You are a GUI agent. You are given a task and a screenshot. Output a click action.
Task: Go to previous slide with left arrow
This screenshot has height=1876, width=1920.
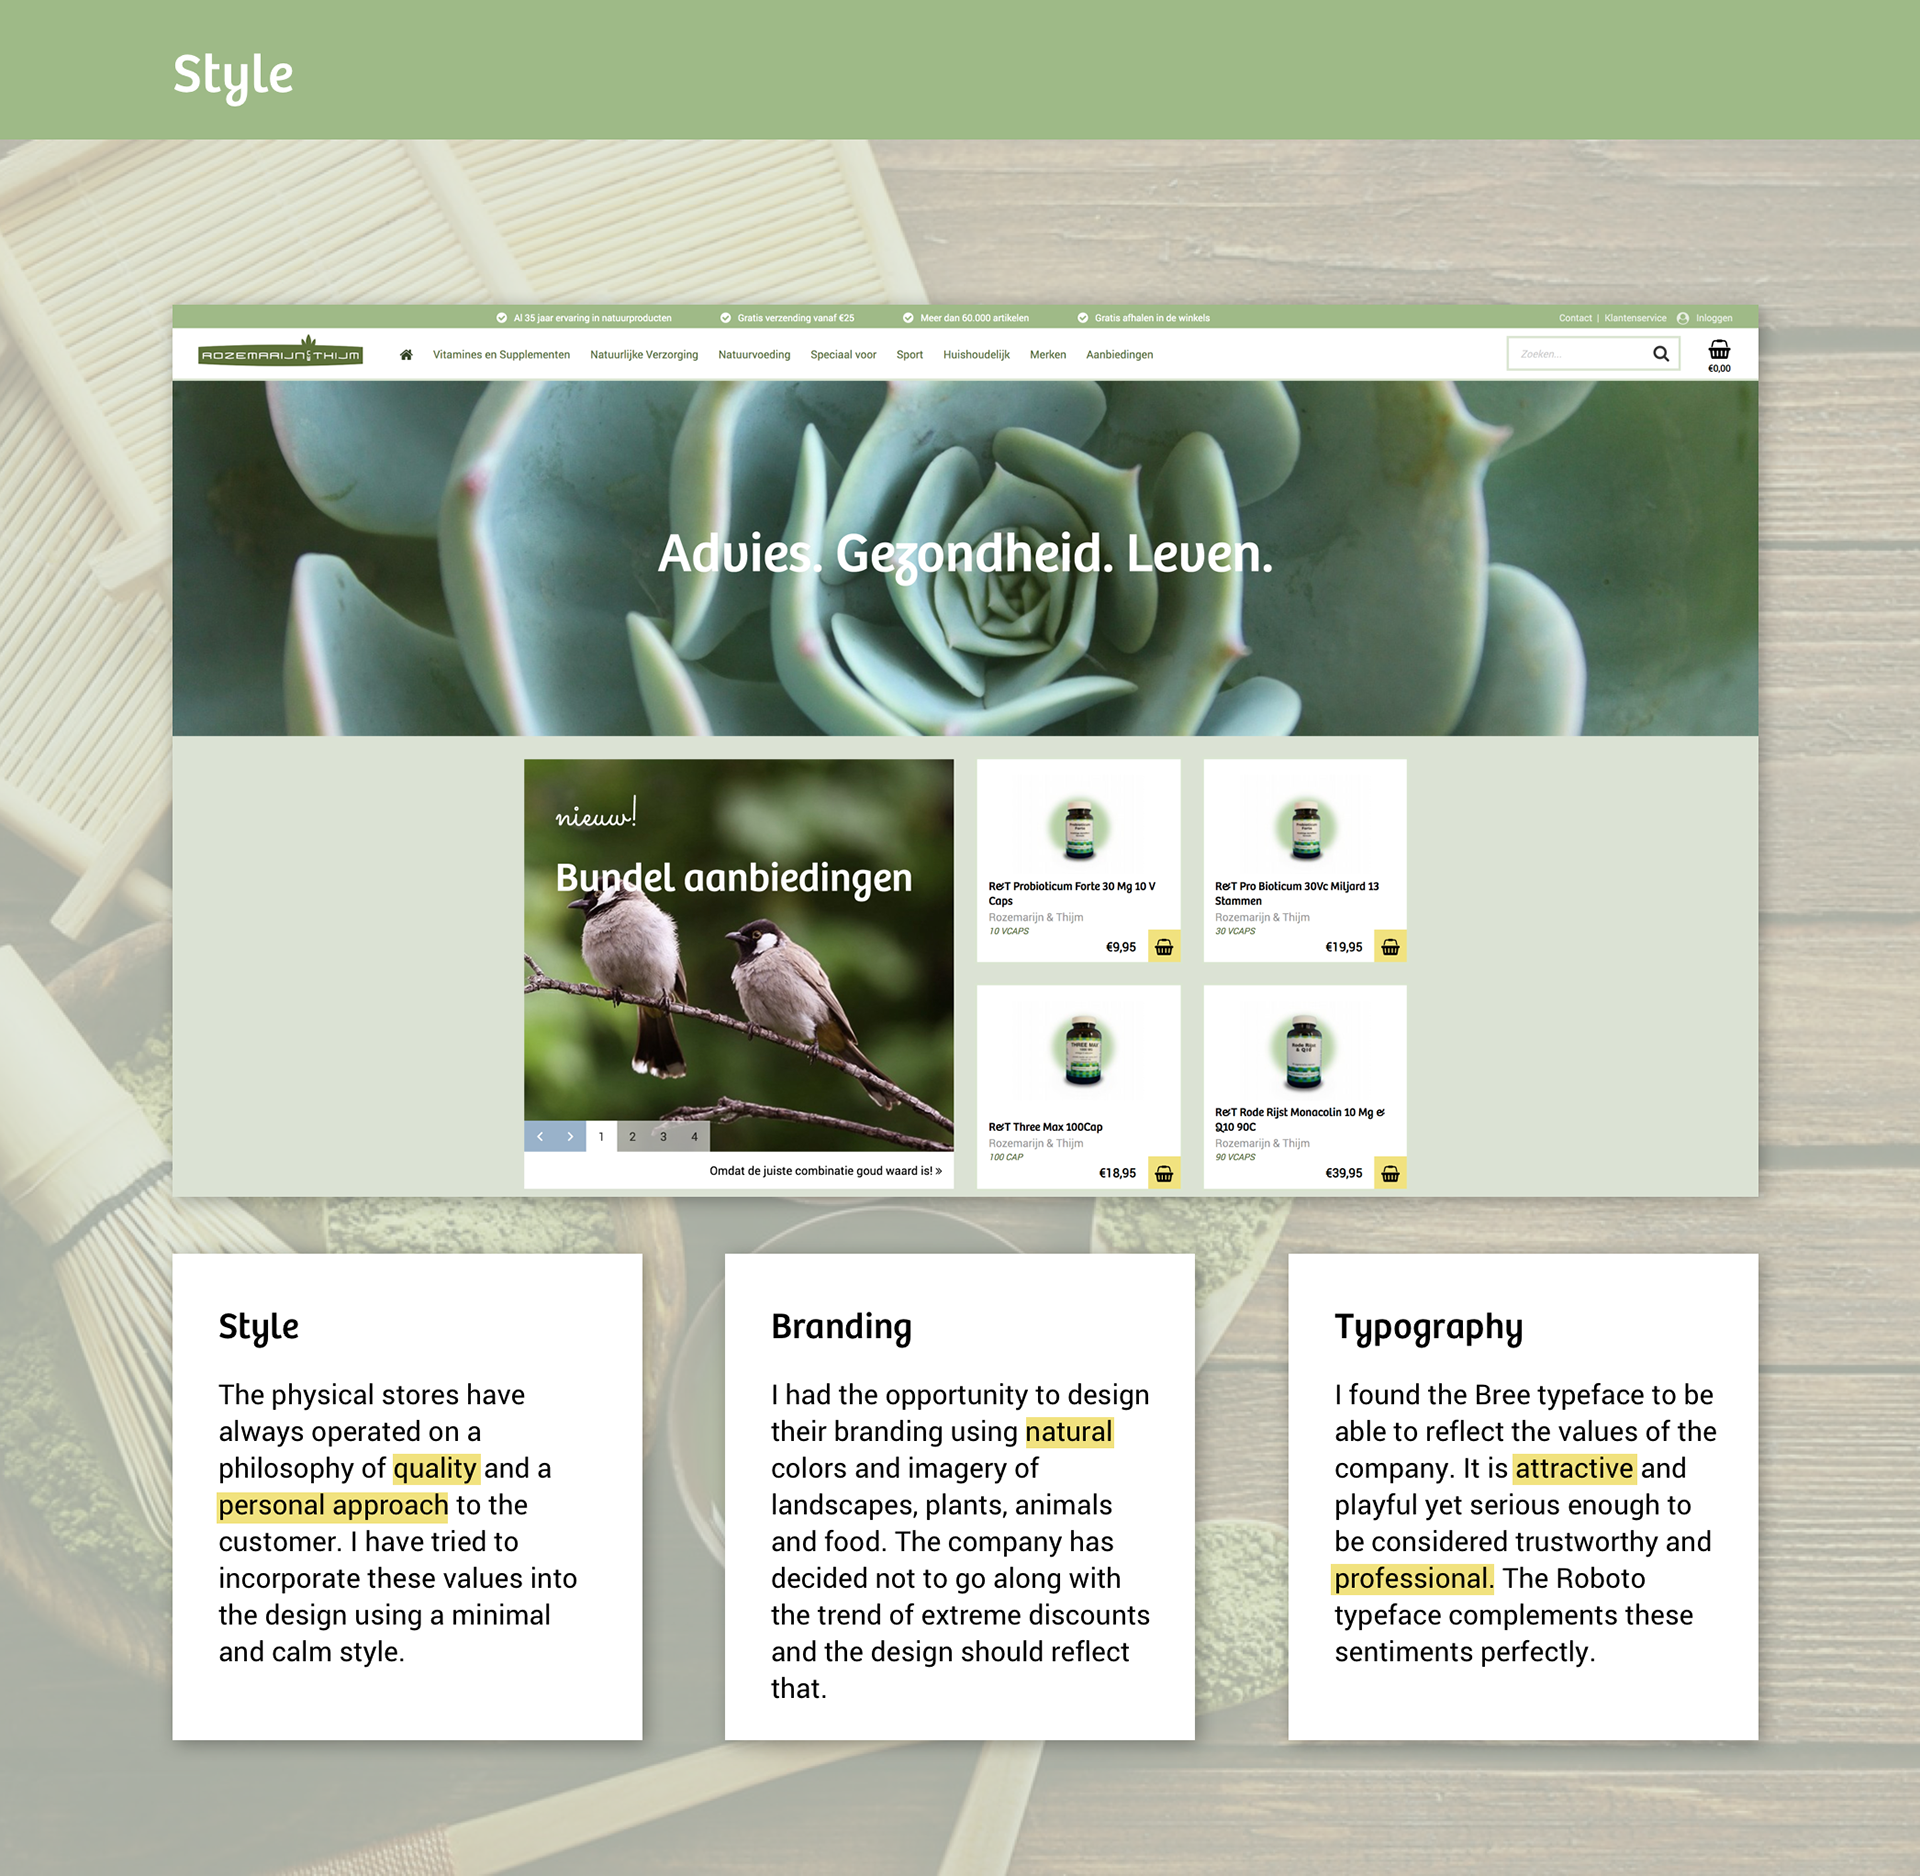pyautogui.click(x=540, y=1136)
